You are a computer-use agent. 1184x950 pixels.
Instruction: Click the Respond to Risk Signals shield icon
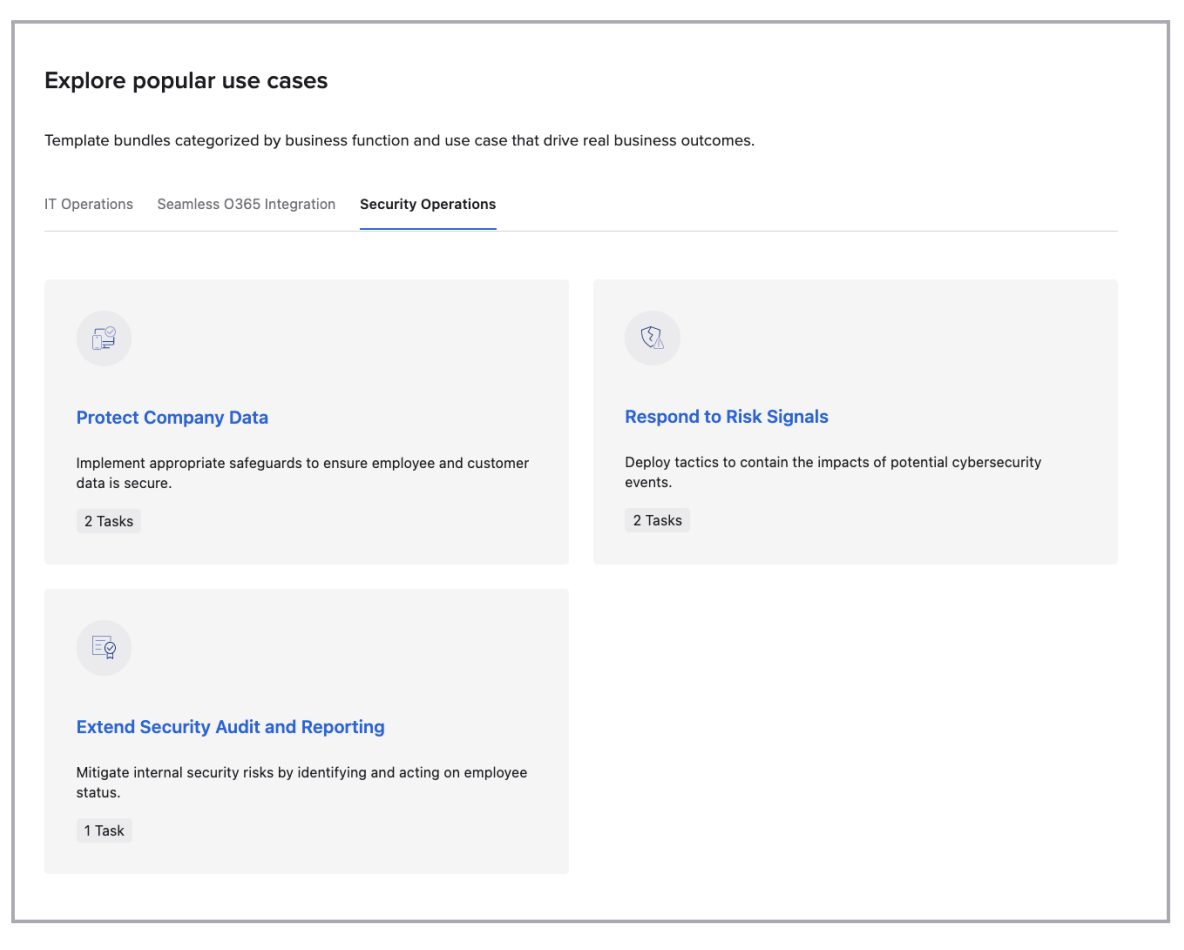tap(652, 338)
